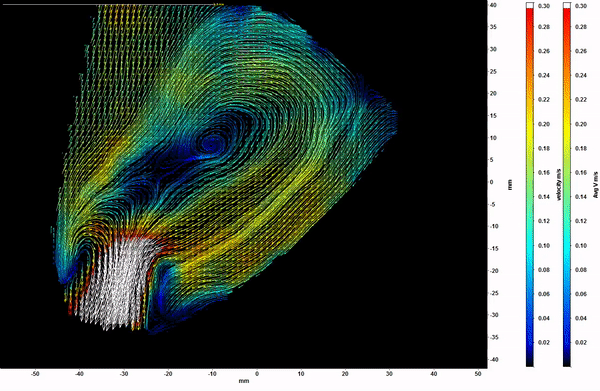Click y-axis tick label 35
This screenshot has height=391, width=600.
pos(494,27)
